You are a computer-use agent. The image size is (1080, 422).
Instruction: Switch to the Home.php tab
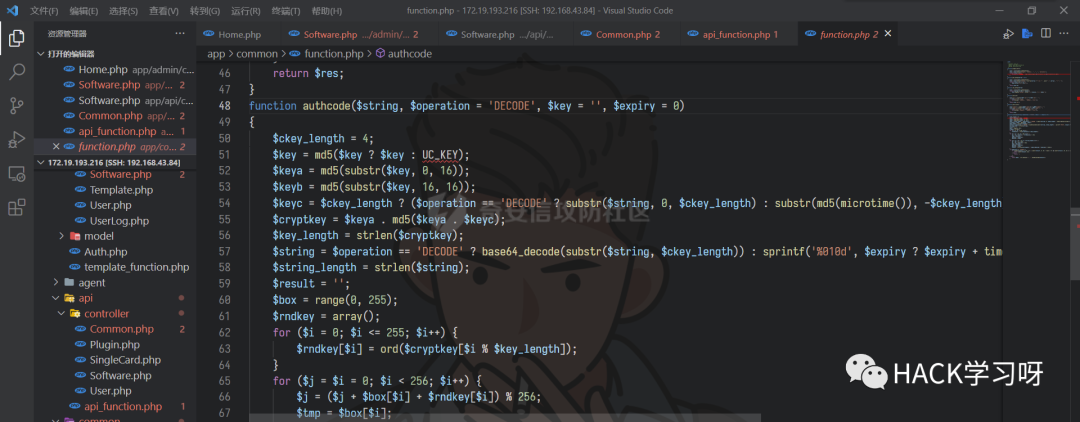[238, 34]
